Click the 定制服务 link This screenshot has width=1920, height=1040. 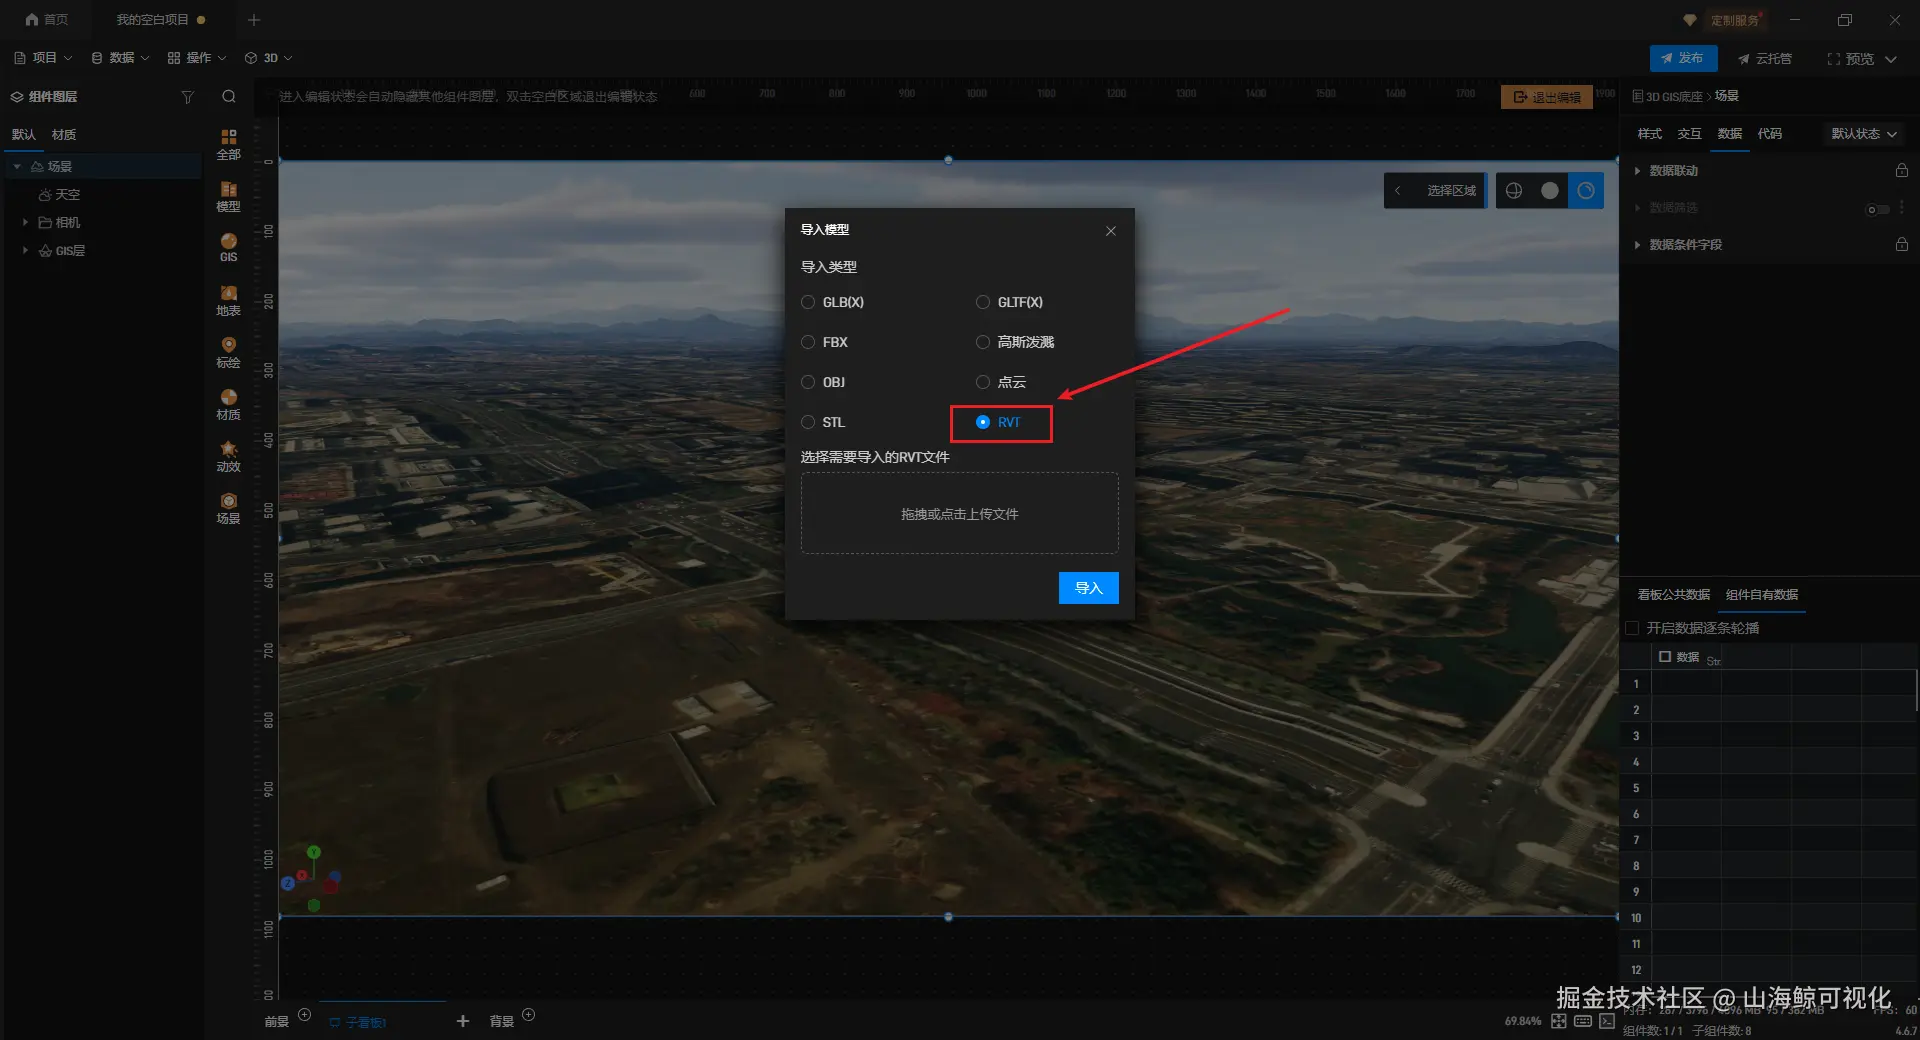pos(1733,20)
